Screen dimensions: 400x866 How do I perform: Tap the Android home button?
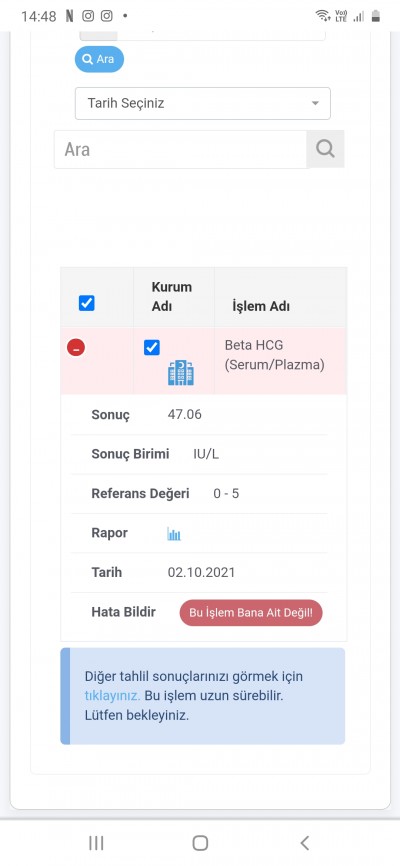pyautogui.click(x=200, y=843)
